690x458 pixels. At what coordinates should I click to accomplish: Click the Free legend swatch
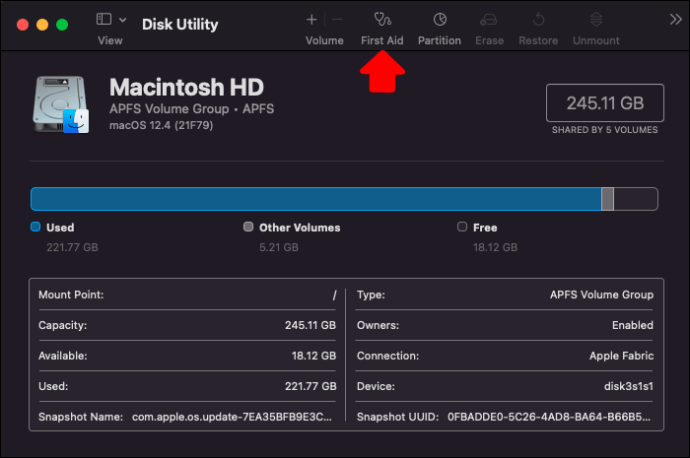point(462,227)
